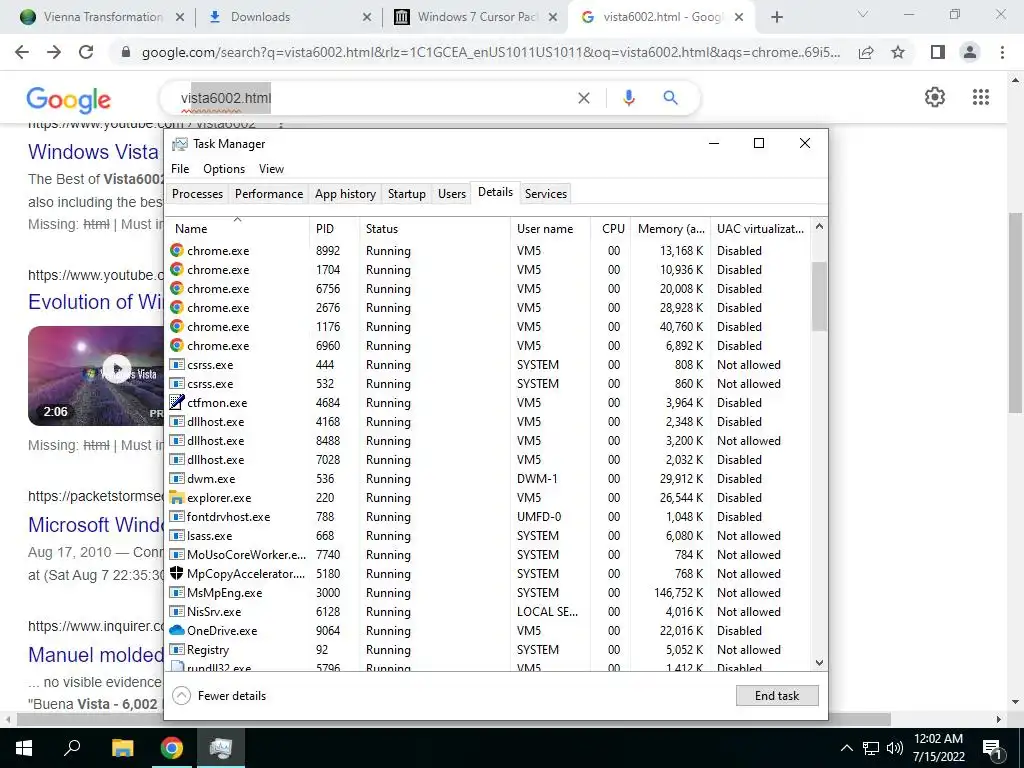
Task: Sort by the PID column header
Action: pyautogui.click(x=334, y=229)
